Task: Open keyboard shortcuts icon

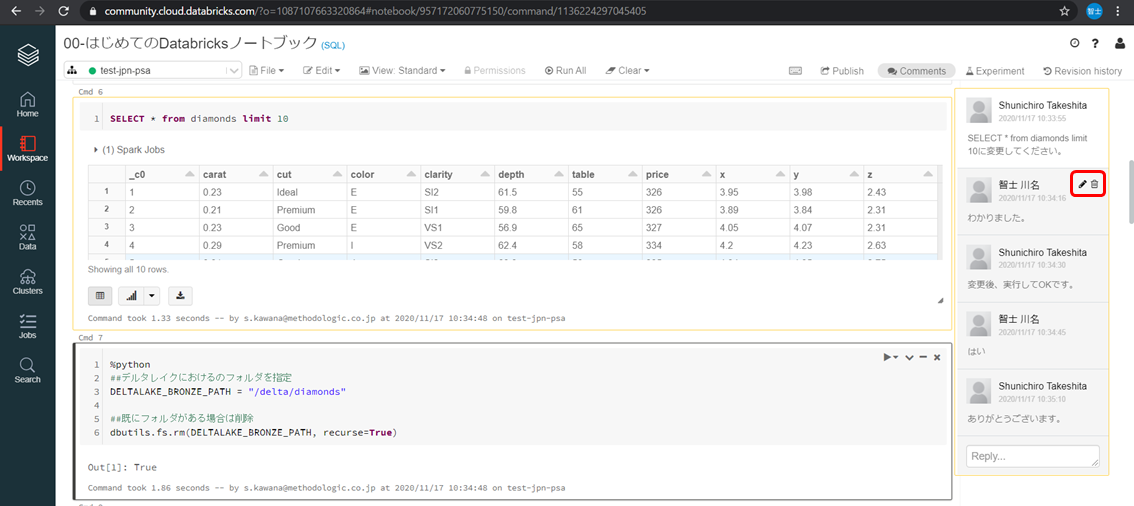Action: click(796, 71)
